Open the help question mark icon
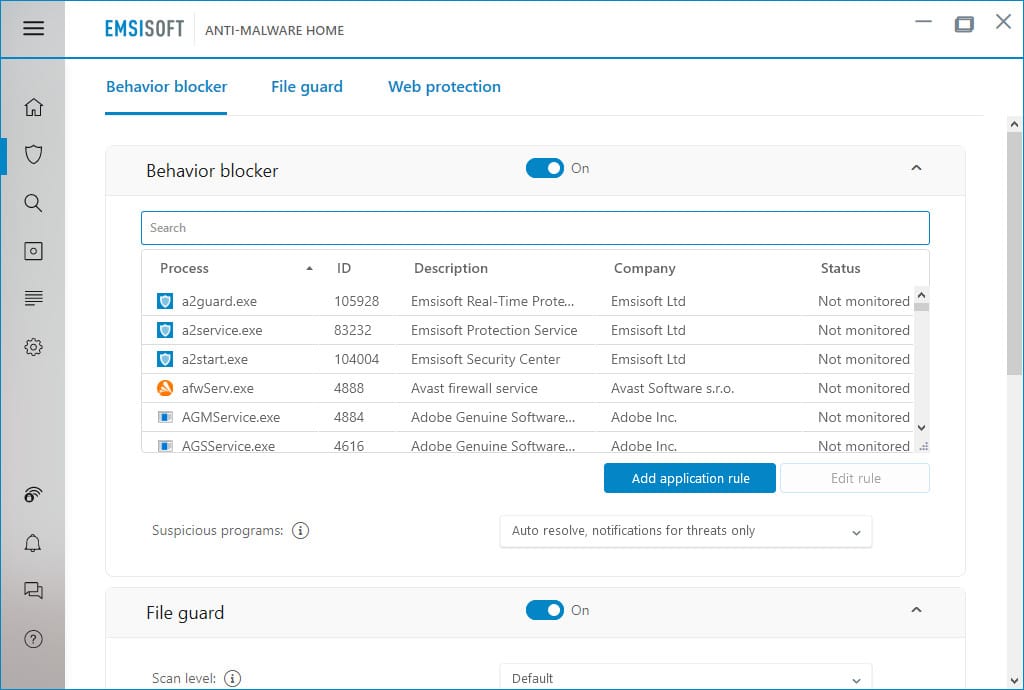Viewport: 1024px width, 690px height. 33,639
